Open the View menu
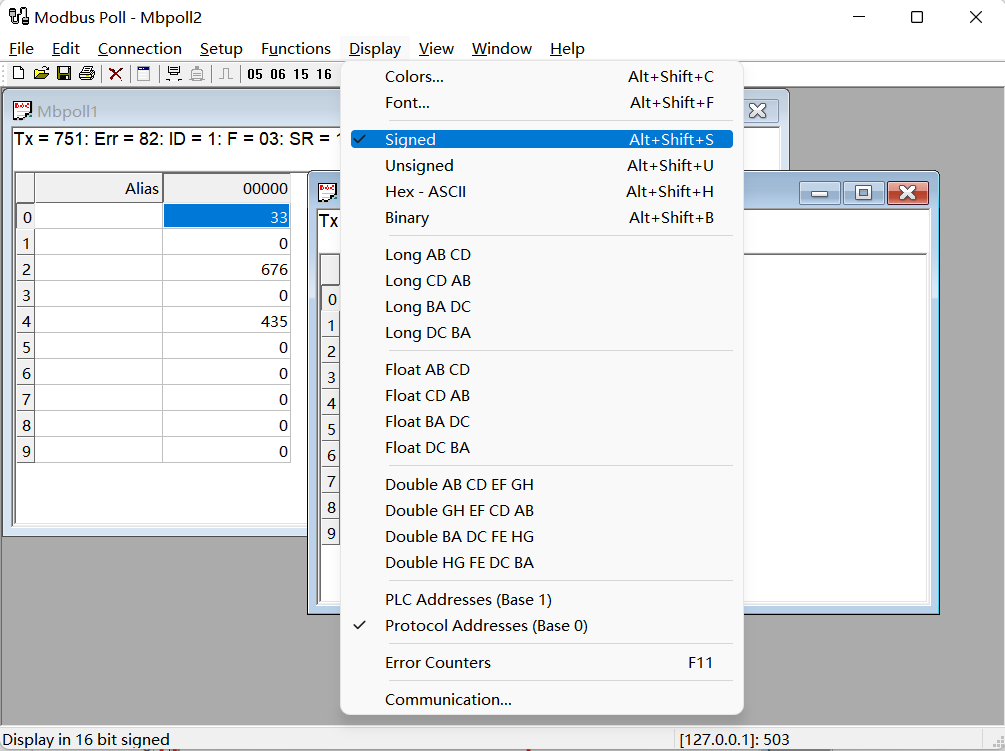The image size is (1005, 751). (x=436, y=49)
